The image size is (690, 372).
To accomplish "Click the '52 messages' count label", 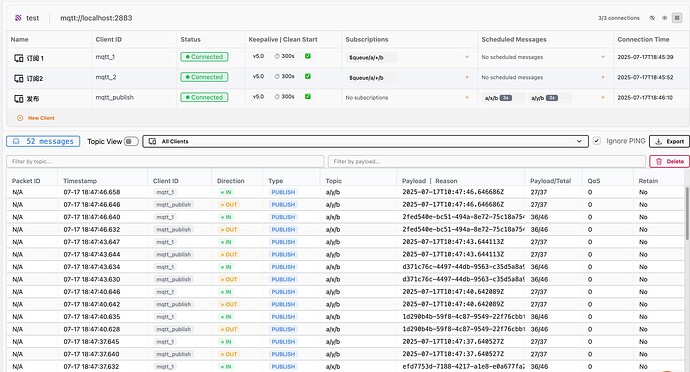I will (50, 141).
